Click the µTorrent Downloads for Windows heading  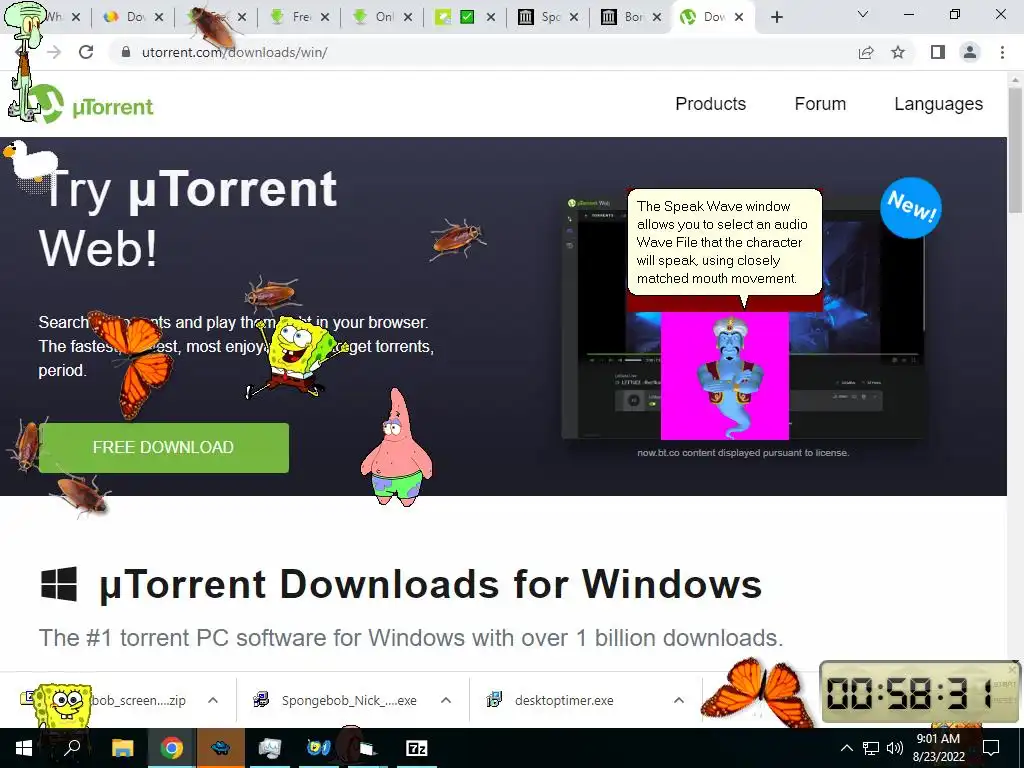pyautogui.click(x=430, y=584)
